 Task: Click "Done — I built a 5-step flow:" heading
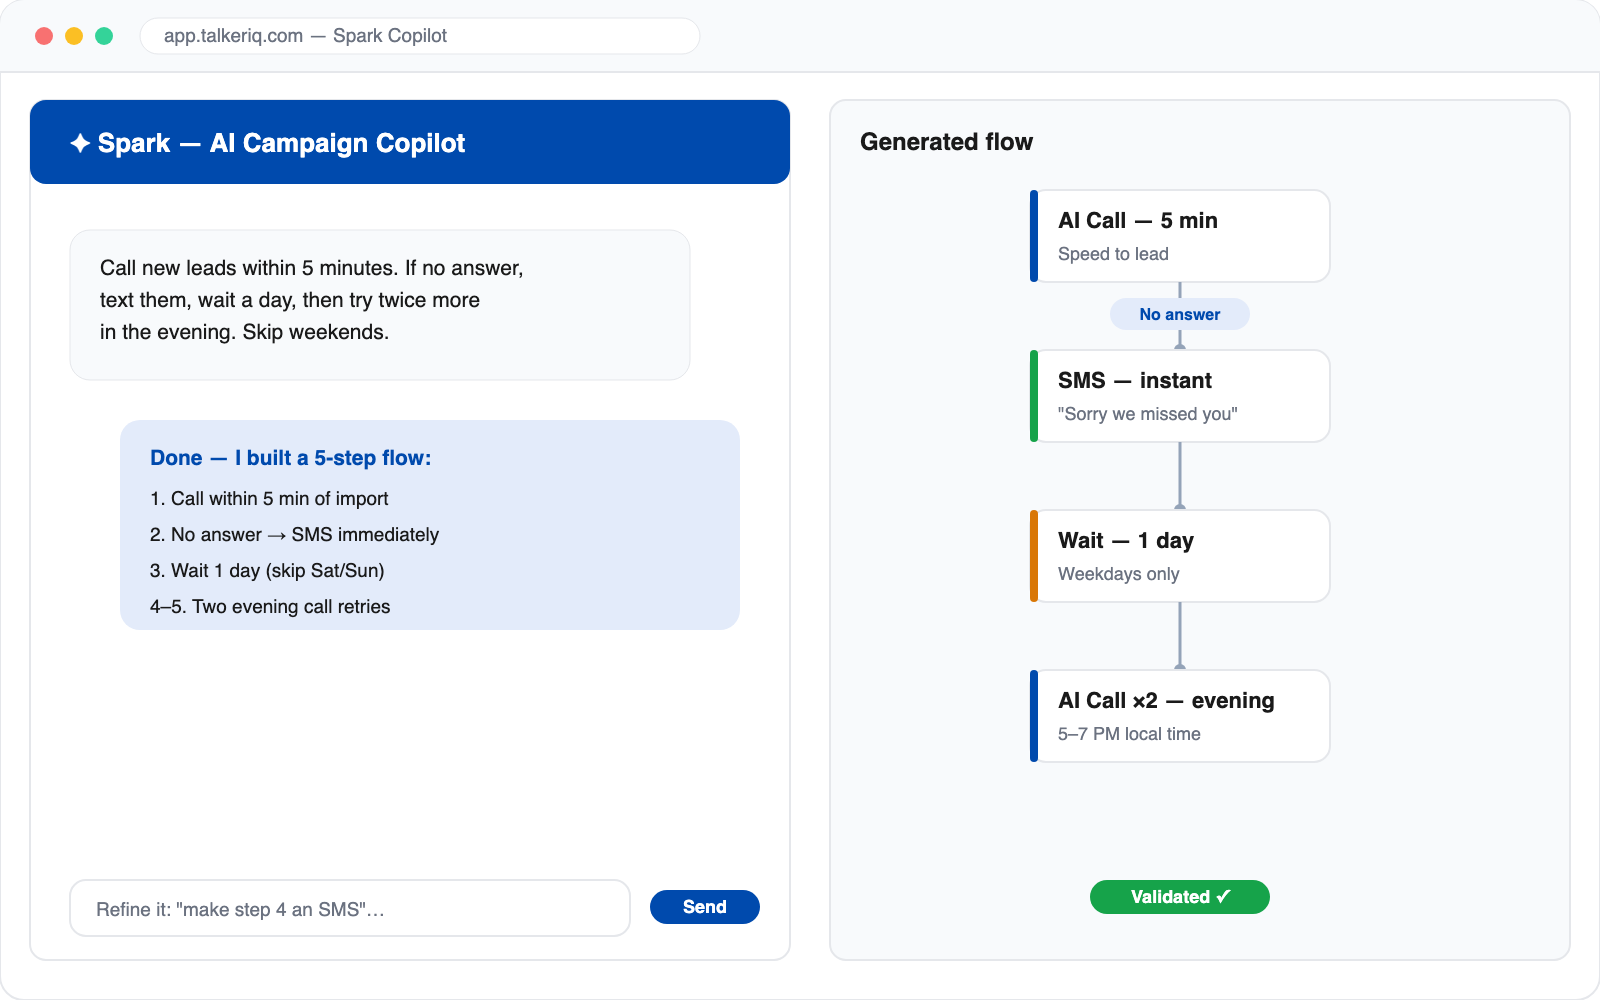(291, 458)
